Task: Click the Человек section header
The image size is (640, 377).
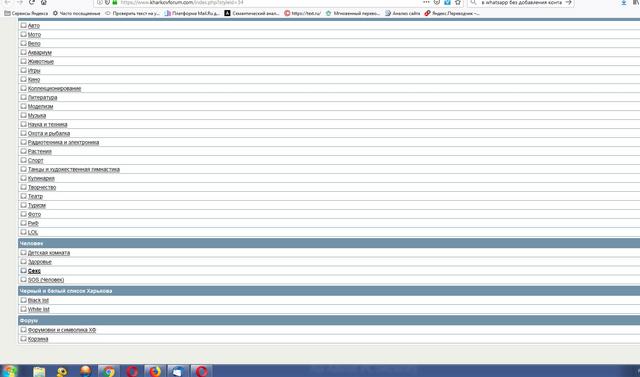Action: click(x=329, y=243)
